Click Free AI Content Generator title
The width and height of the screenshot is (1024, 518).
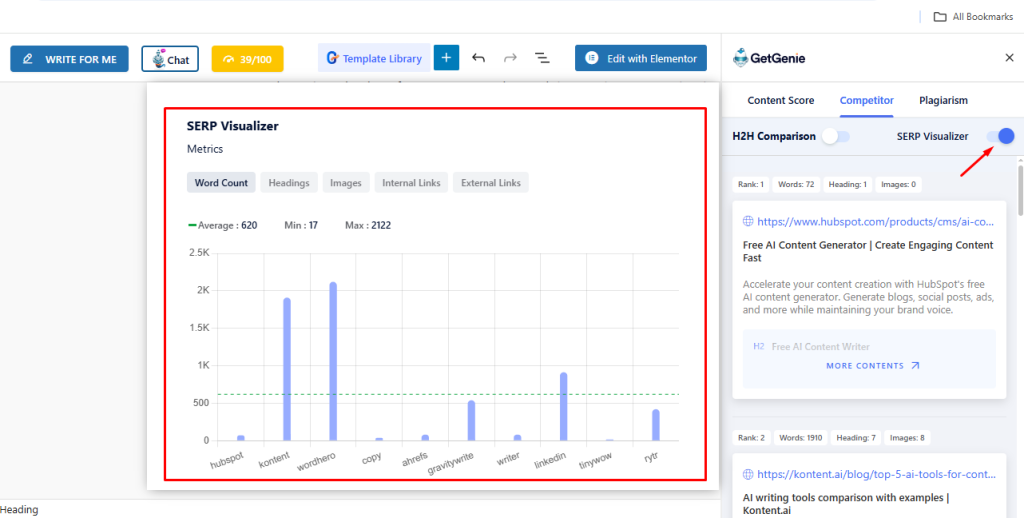click(x=868, y=251)
